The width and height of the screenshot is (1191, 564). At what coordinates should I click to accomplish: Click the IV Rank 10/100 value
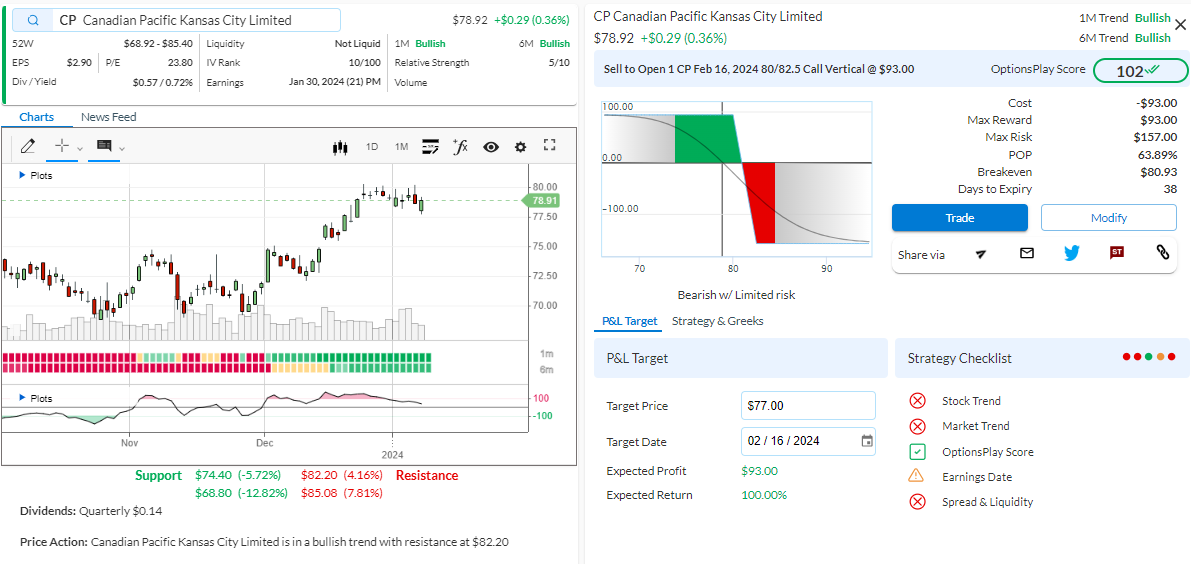365,63
